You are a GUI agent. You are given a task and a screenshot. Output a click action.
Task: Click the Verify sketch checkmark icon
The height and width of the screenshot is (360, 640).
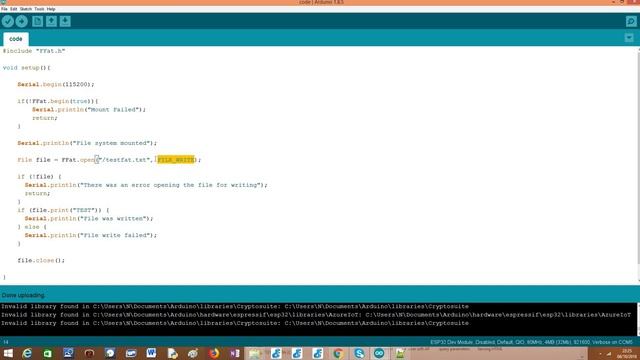8,21
